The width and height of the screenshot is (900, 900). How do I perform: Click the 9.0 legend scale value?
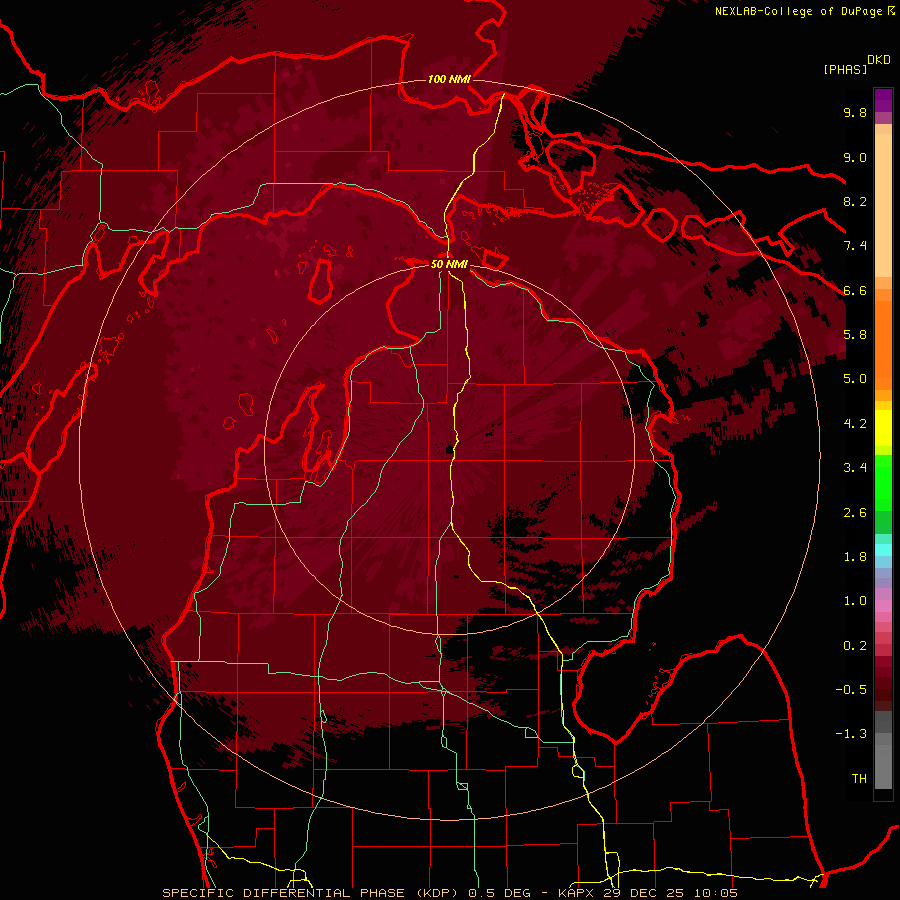(x=855, y=158)
